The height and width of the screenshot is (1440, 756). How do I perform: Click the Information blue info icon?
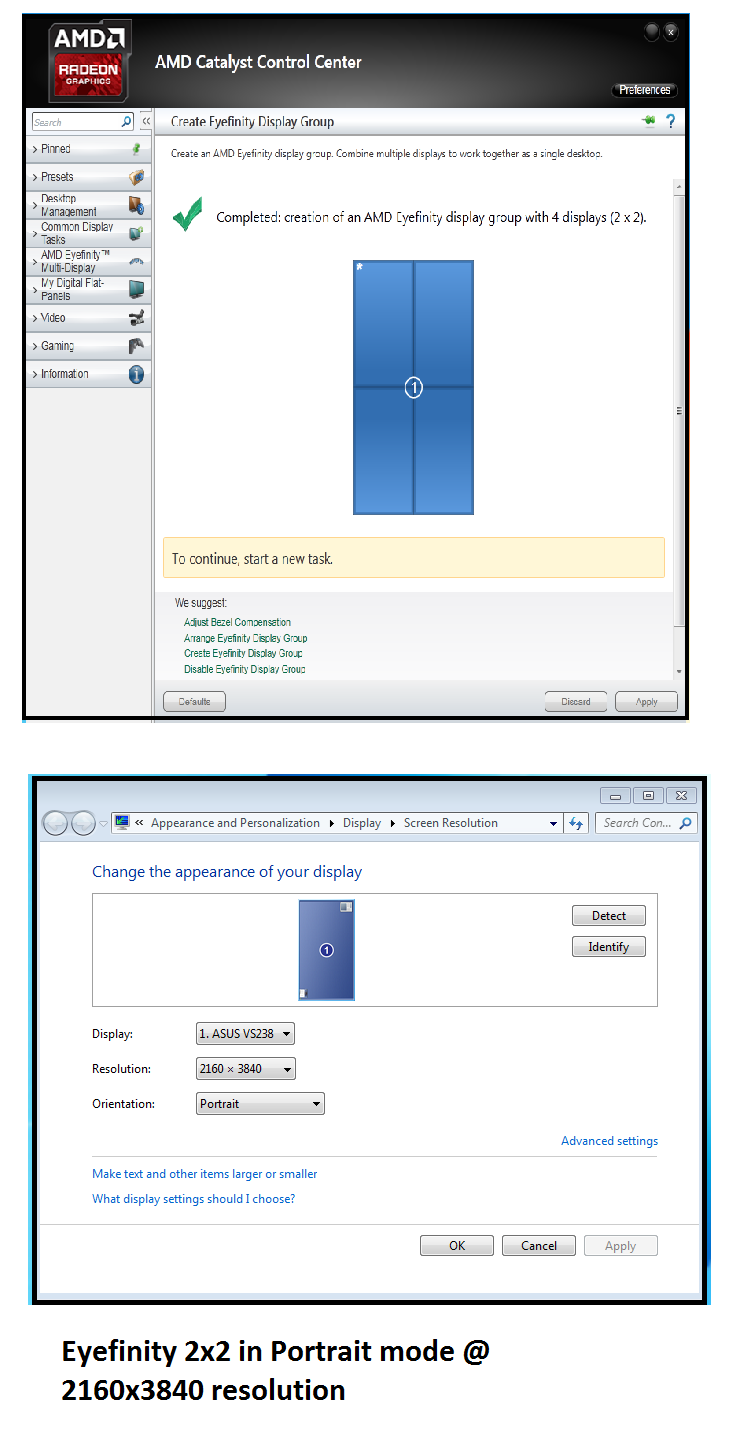pos(136,374)
